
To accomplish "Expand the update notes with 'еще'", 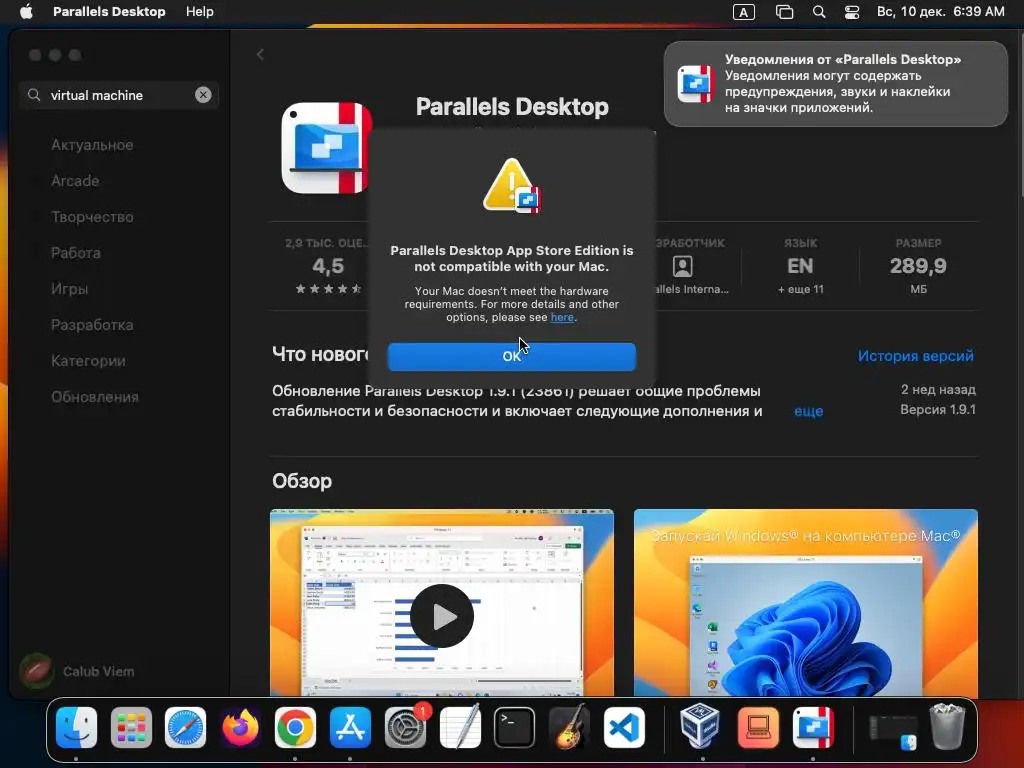I will [808, 411].
